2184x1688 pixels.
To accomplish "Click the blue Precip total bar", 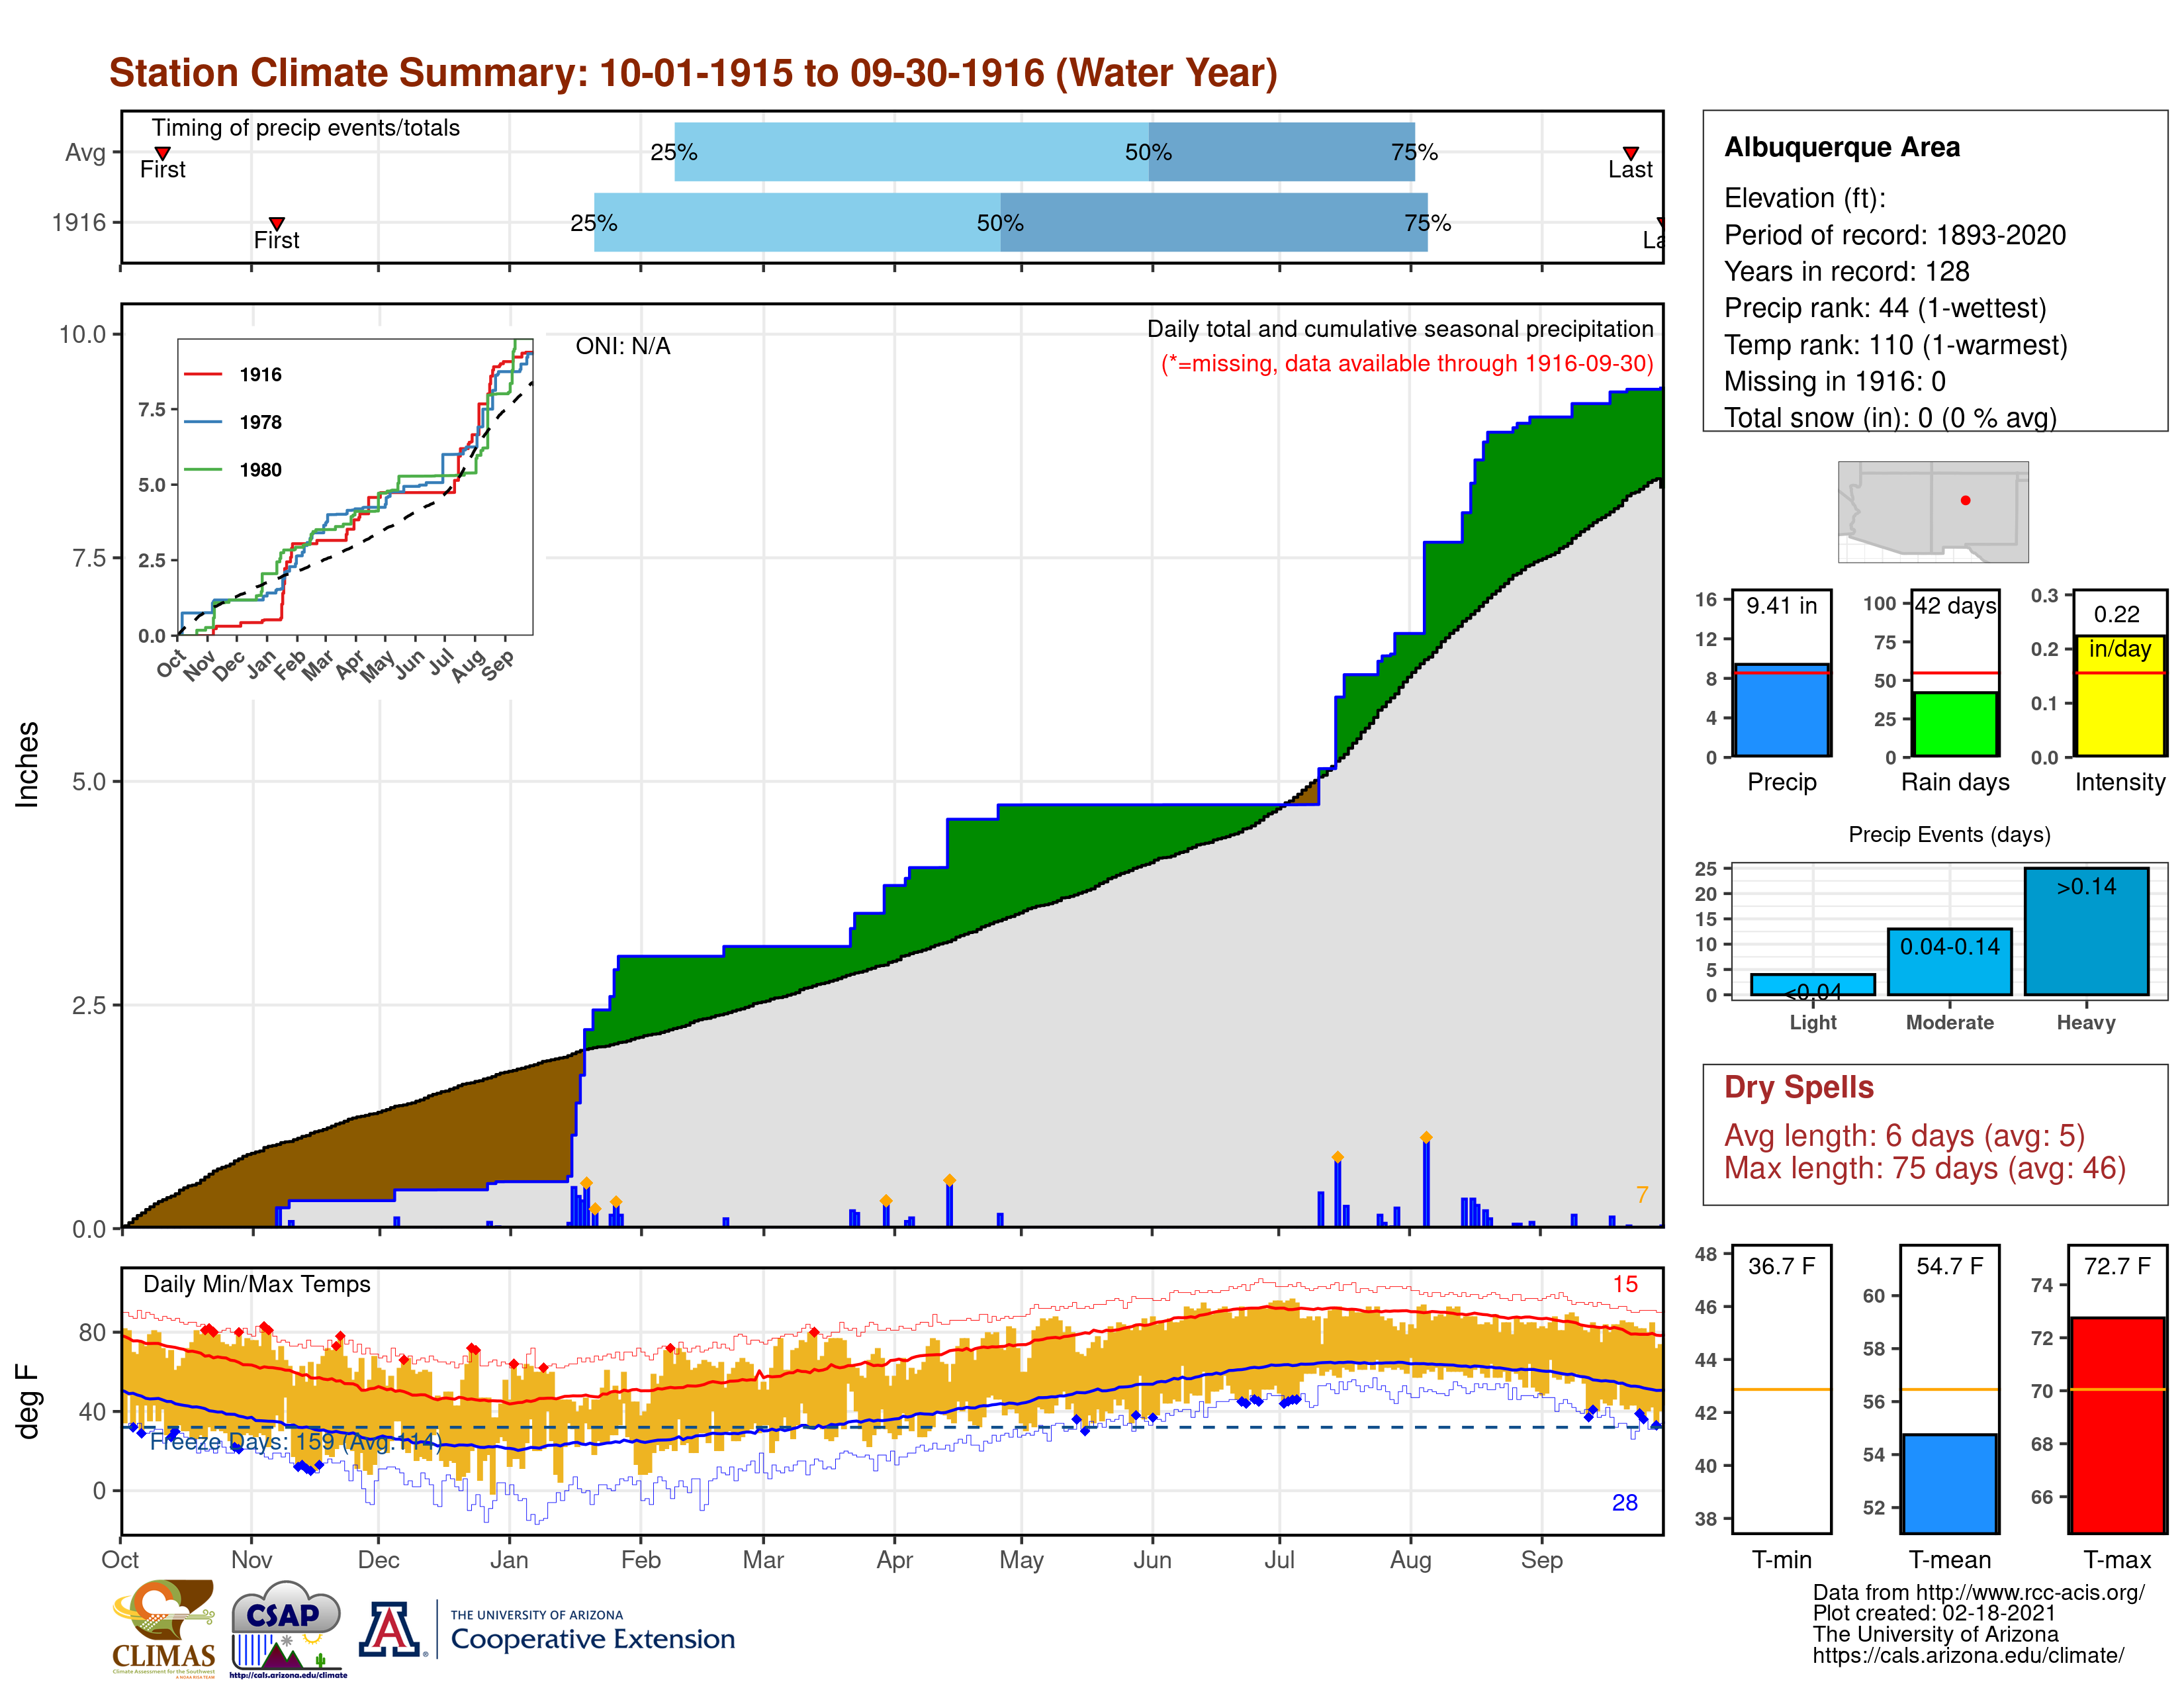I will pyautogui.click(x=1781, y=710).
